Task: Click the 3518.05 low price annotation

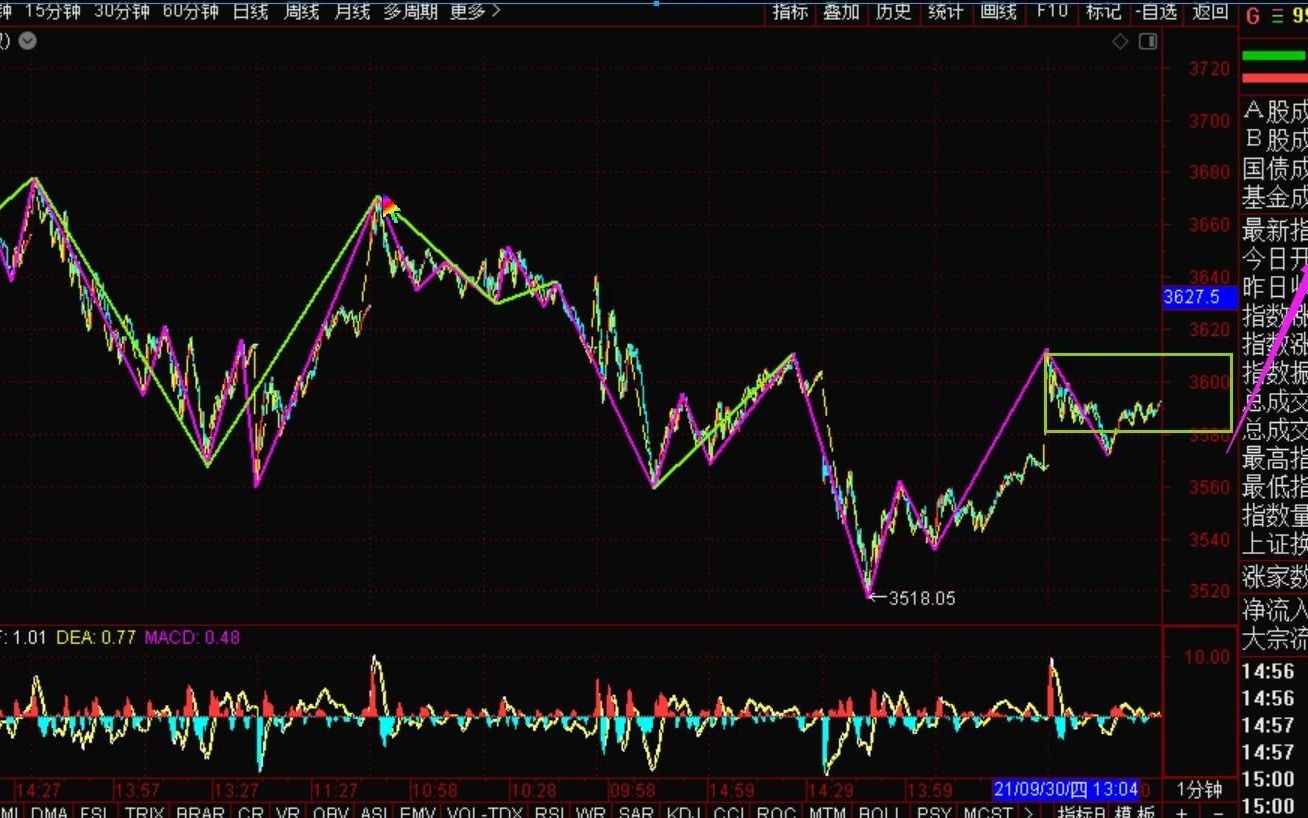Action: (921, 598)
